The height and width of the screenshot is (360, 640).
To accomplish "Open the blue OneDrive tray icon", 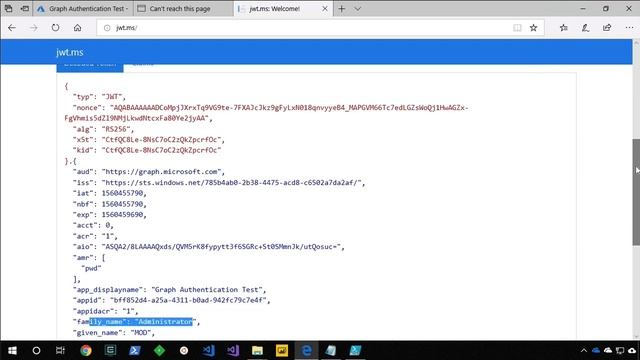I will [596, 350].
